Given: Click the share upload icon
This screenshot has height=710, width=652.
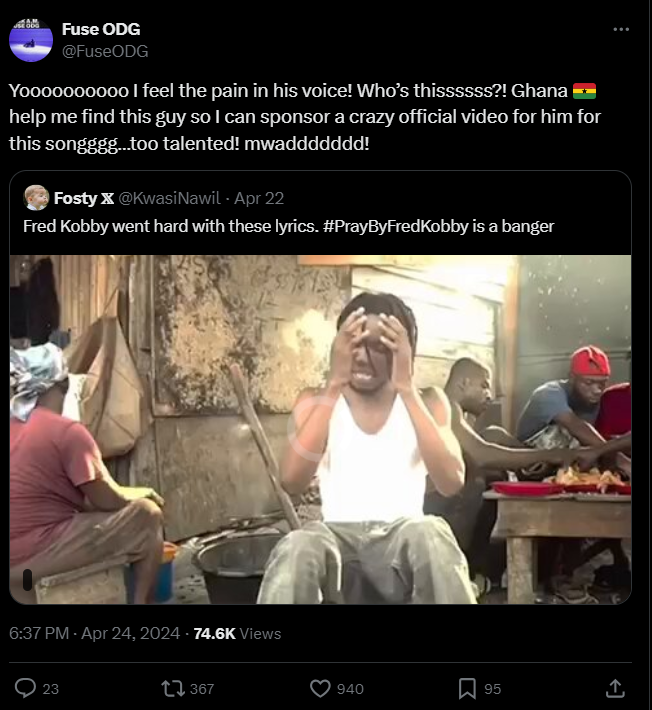Looking at the screenshot, I should pos(616,688).
